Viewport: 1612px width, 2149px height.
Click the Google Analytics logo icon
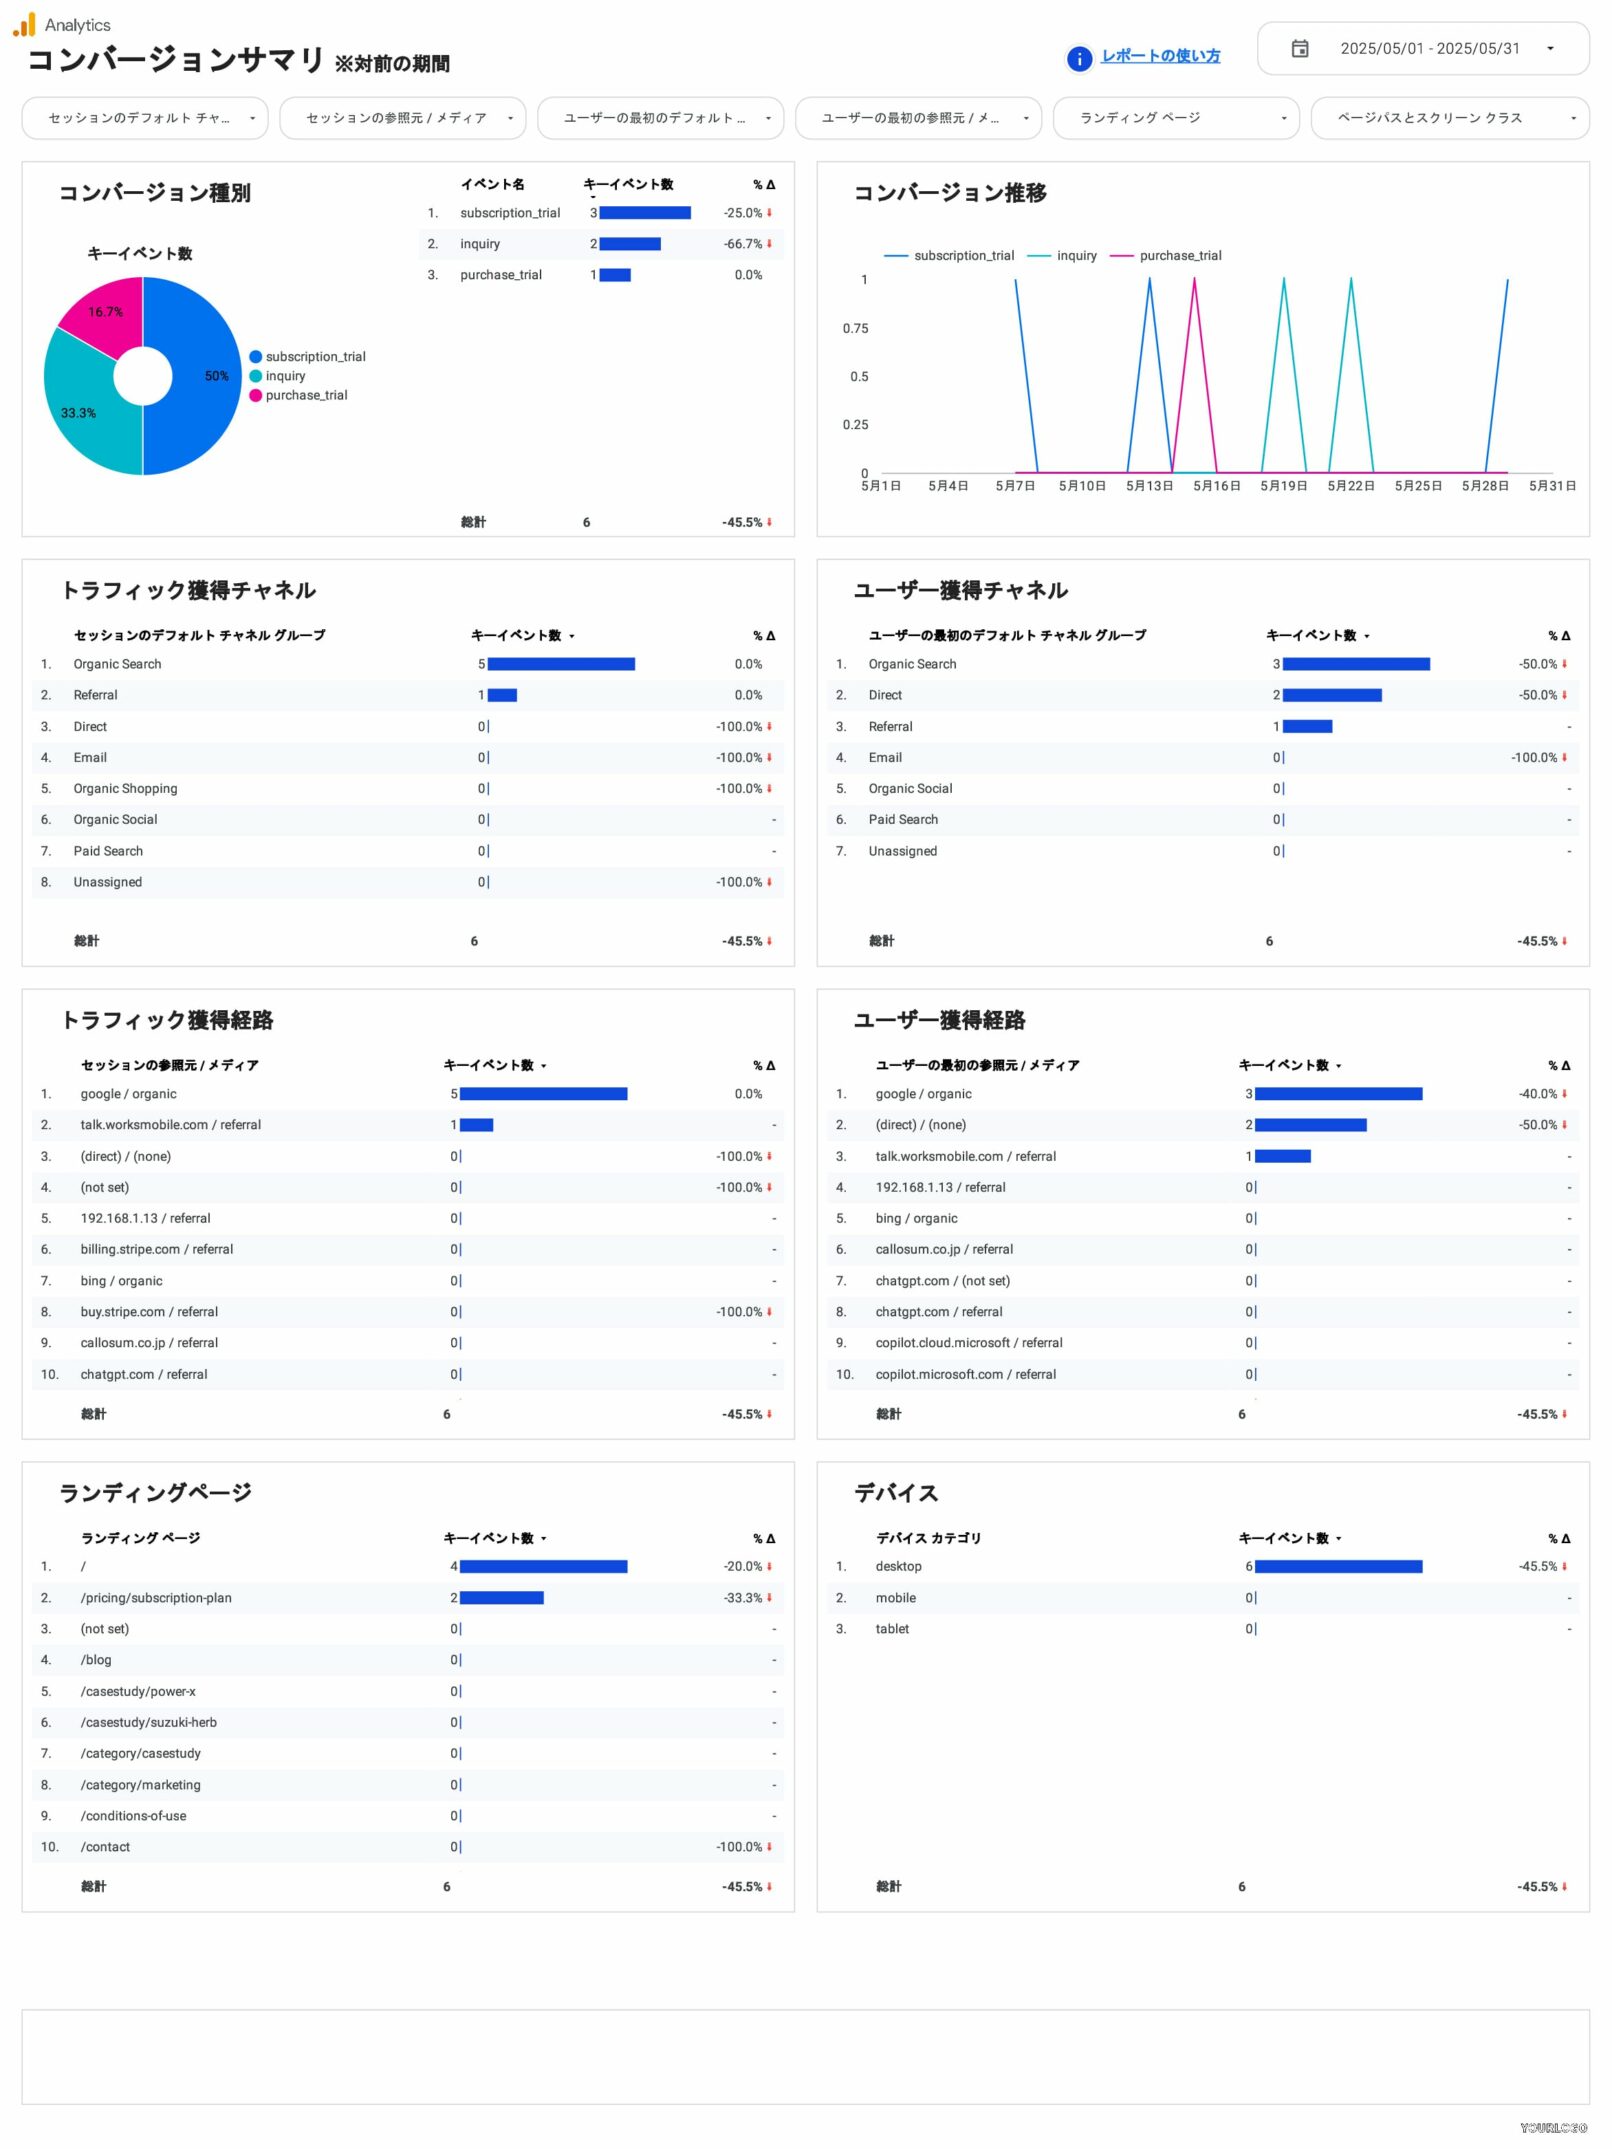coord(24,24)
